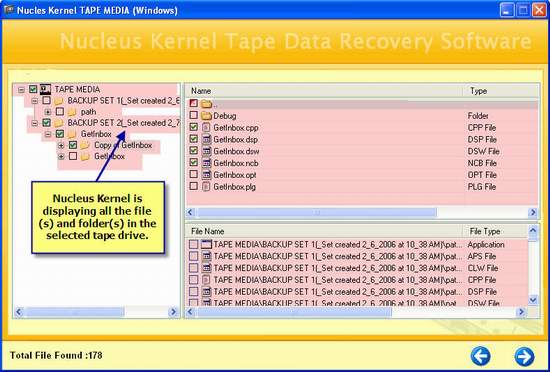
Task: Select the GetInbox.dsp file name
Action: pos(236,140)
